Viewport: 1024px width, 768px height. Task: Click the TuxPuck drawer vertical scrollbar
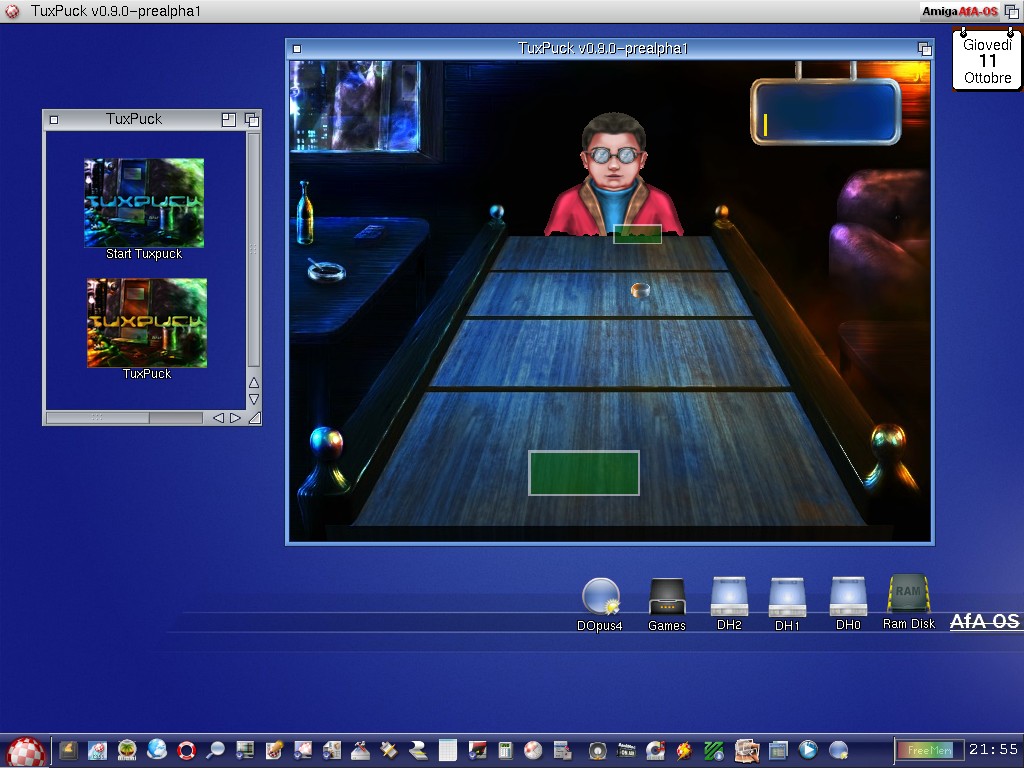point(254,250)
